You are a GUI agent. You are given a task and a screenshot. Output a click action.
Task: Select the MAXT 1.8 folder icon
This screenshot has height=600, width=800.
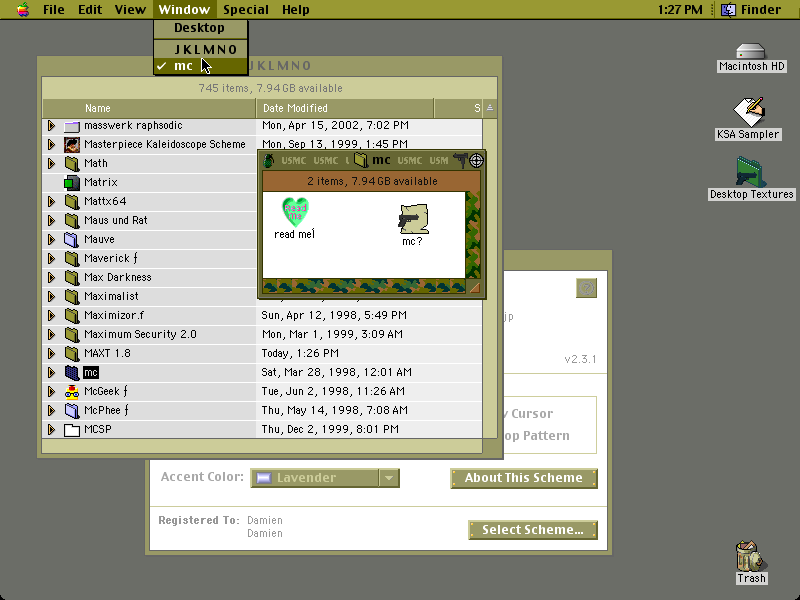(x=72, y=354)
